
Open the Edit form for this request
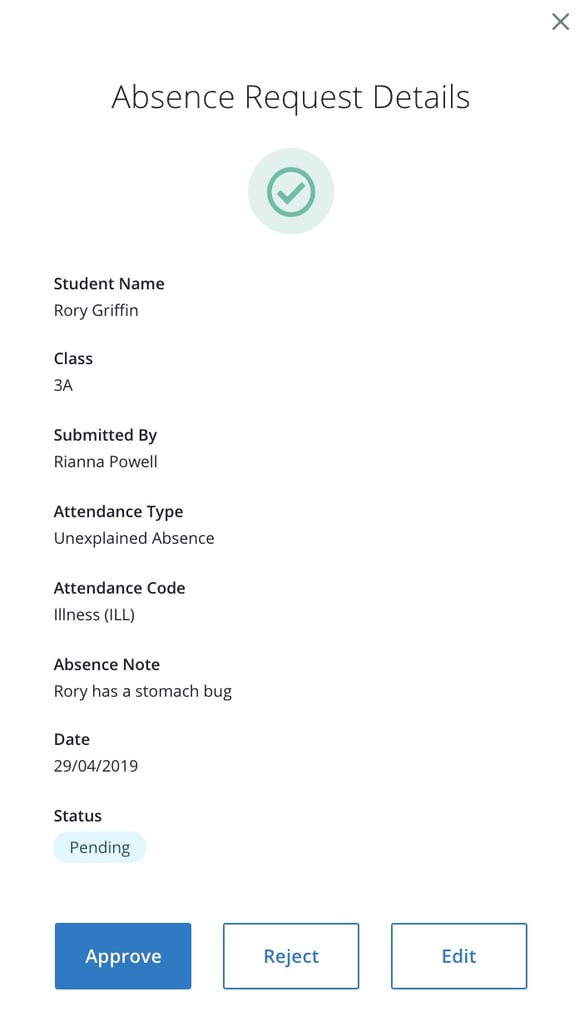(458, 956)
